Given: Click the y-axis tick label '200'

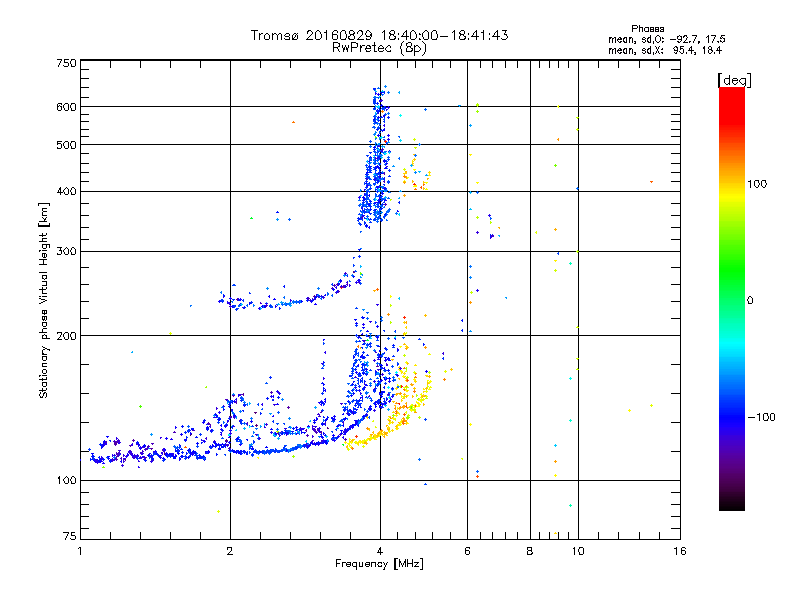Looking at the screenshot, I should coord(67,336).
